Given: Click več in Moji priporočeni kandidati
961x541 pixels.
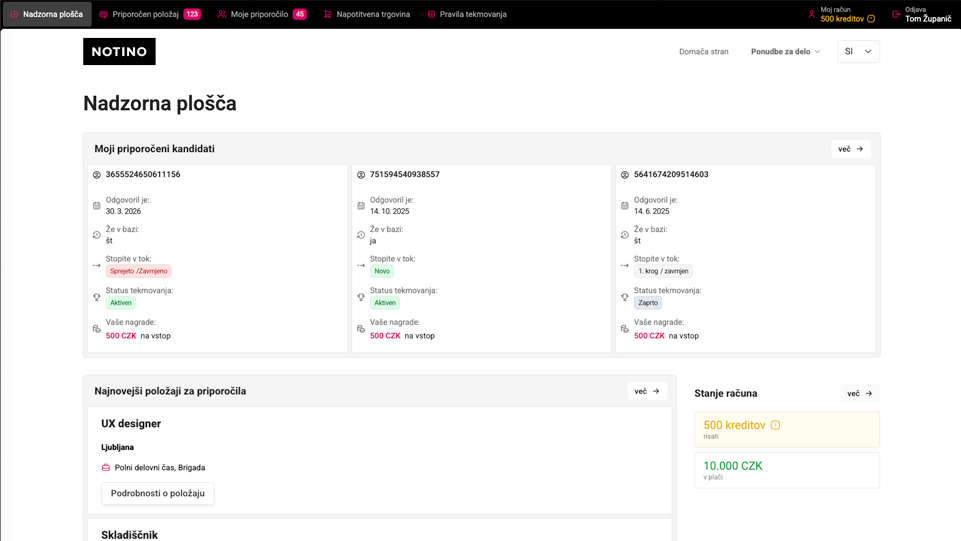Looking at the screenshot, I should [850, 149].
